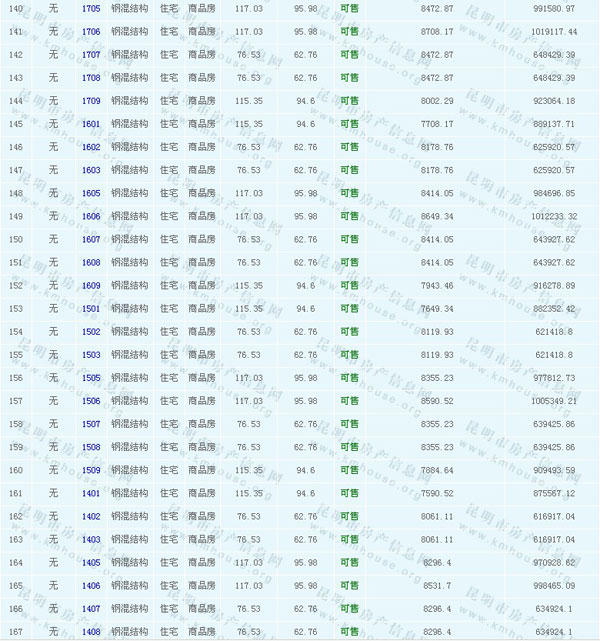
Task: Open room 1509 link
Action: tap(91, 470)
